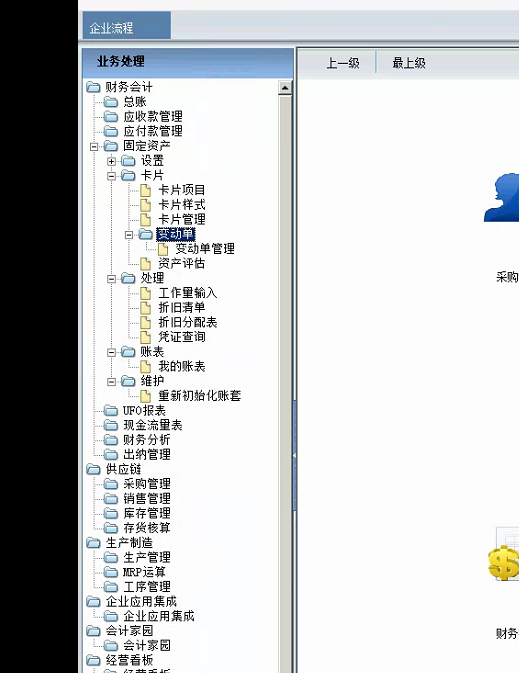
Task: Collapse the 处理 tree node
Action: (x=112, y=279)
